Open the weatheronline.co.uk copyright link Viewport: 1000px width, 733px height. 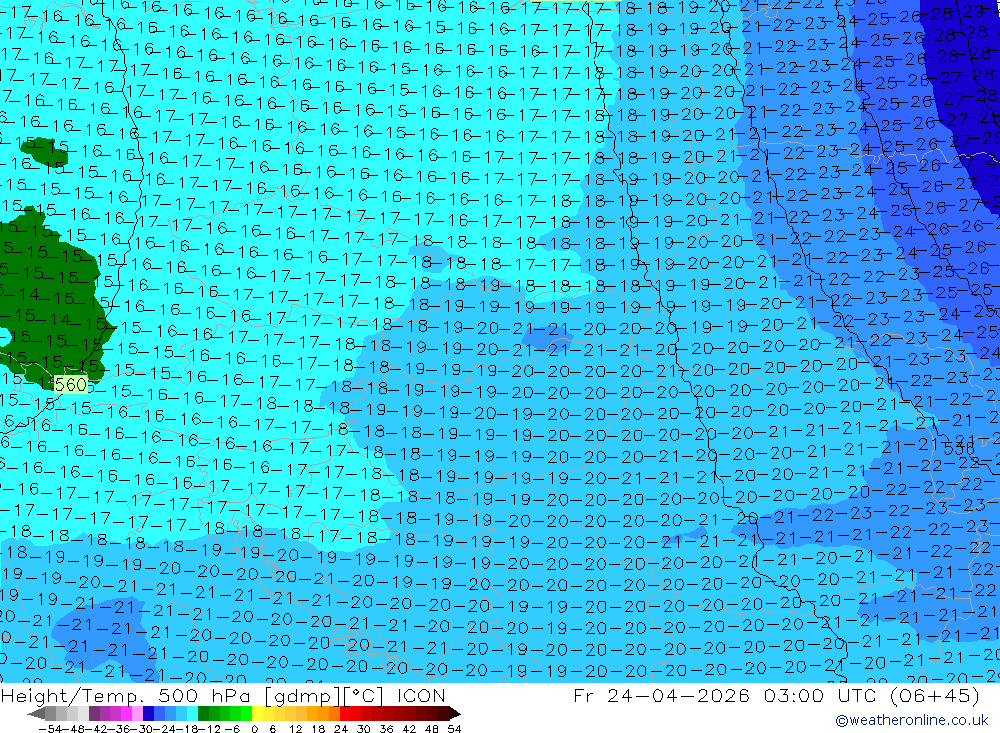(911, 720)
